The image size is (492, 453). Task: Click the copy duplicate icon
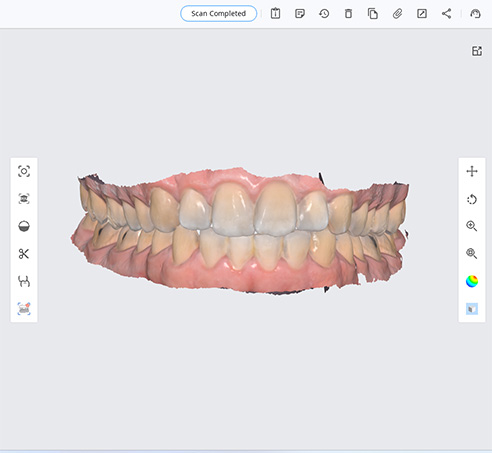click(373, 14)
